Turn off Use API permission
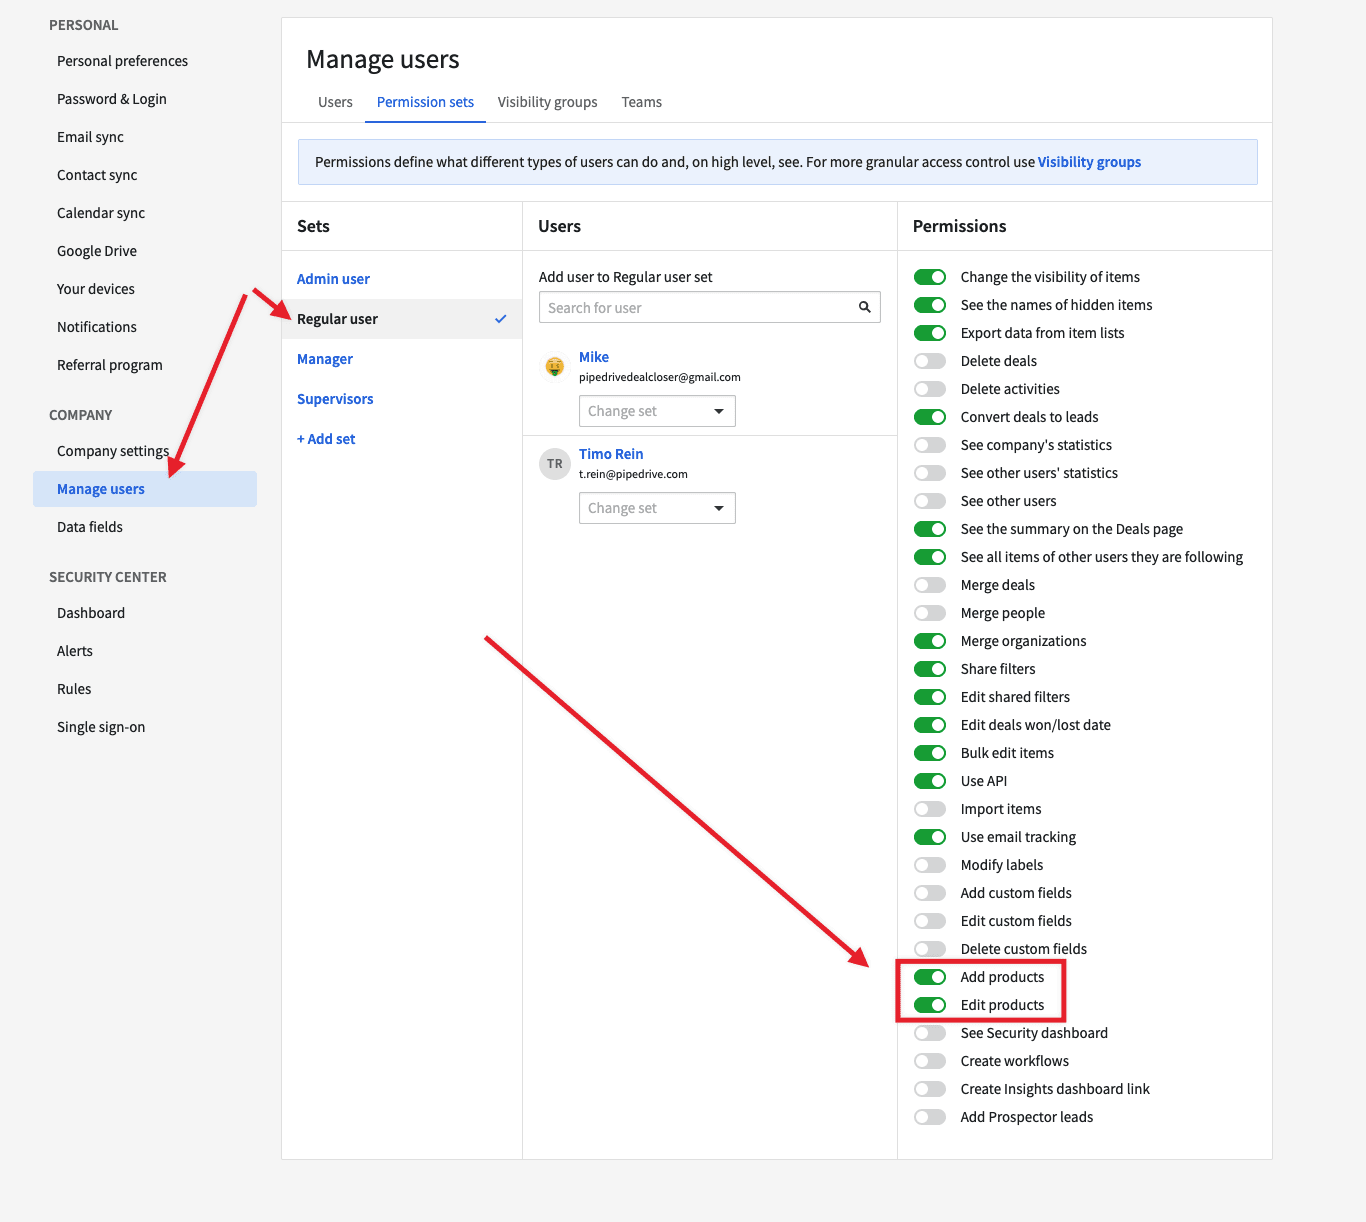 pyautogui.click(x=930, y=781)
